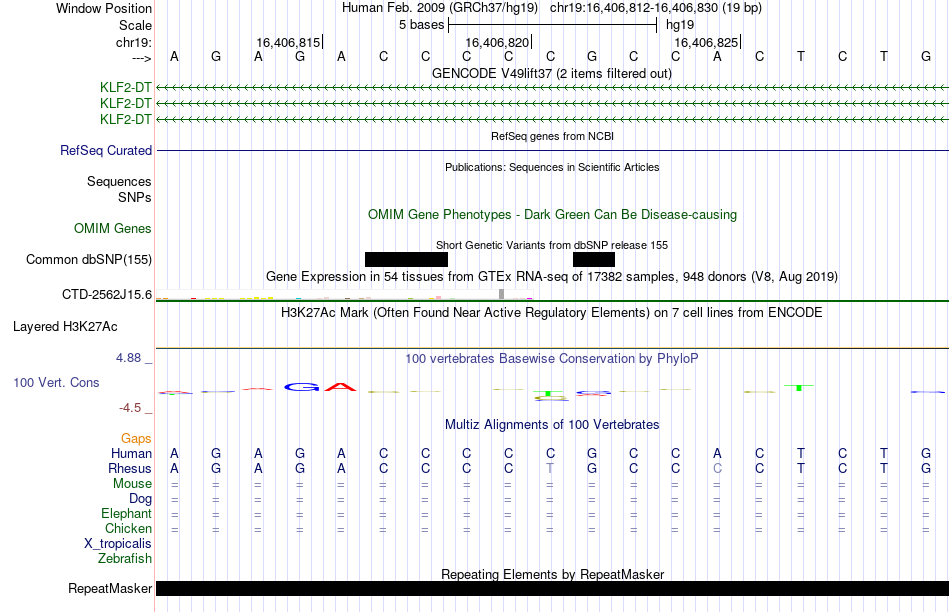Click the GTEx expression bar chart
The width and height of the screenshot is (950, 612).
344,295
